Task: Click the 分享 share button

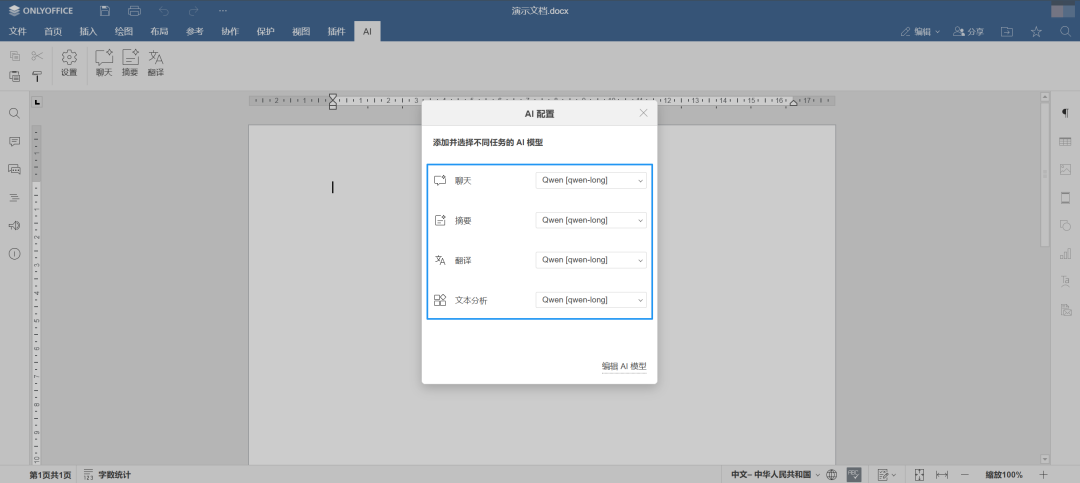Action: [968, 31]
